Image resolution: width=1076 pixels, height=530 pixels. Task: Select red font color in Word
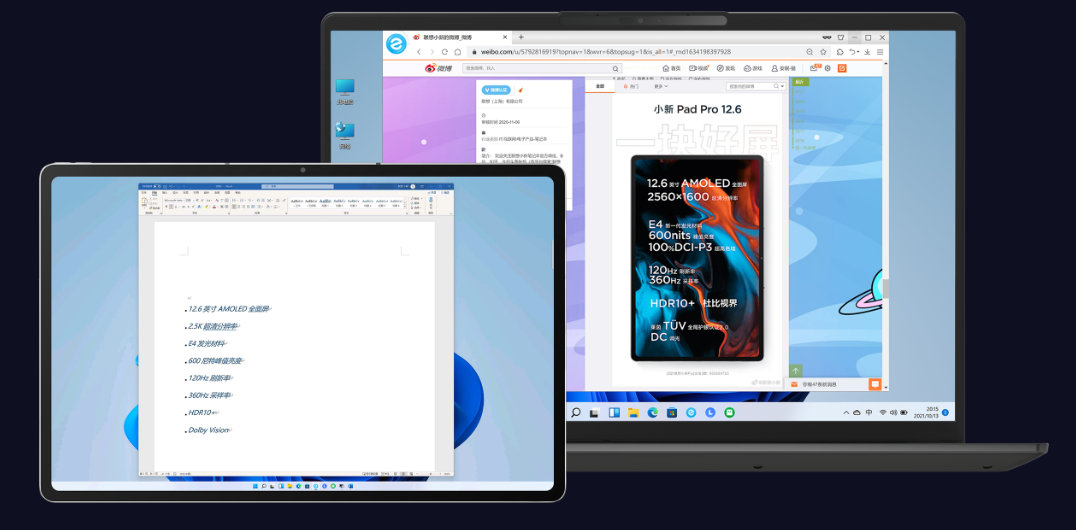pos(215,207)
